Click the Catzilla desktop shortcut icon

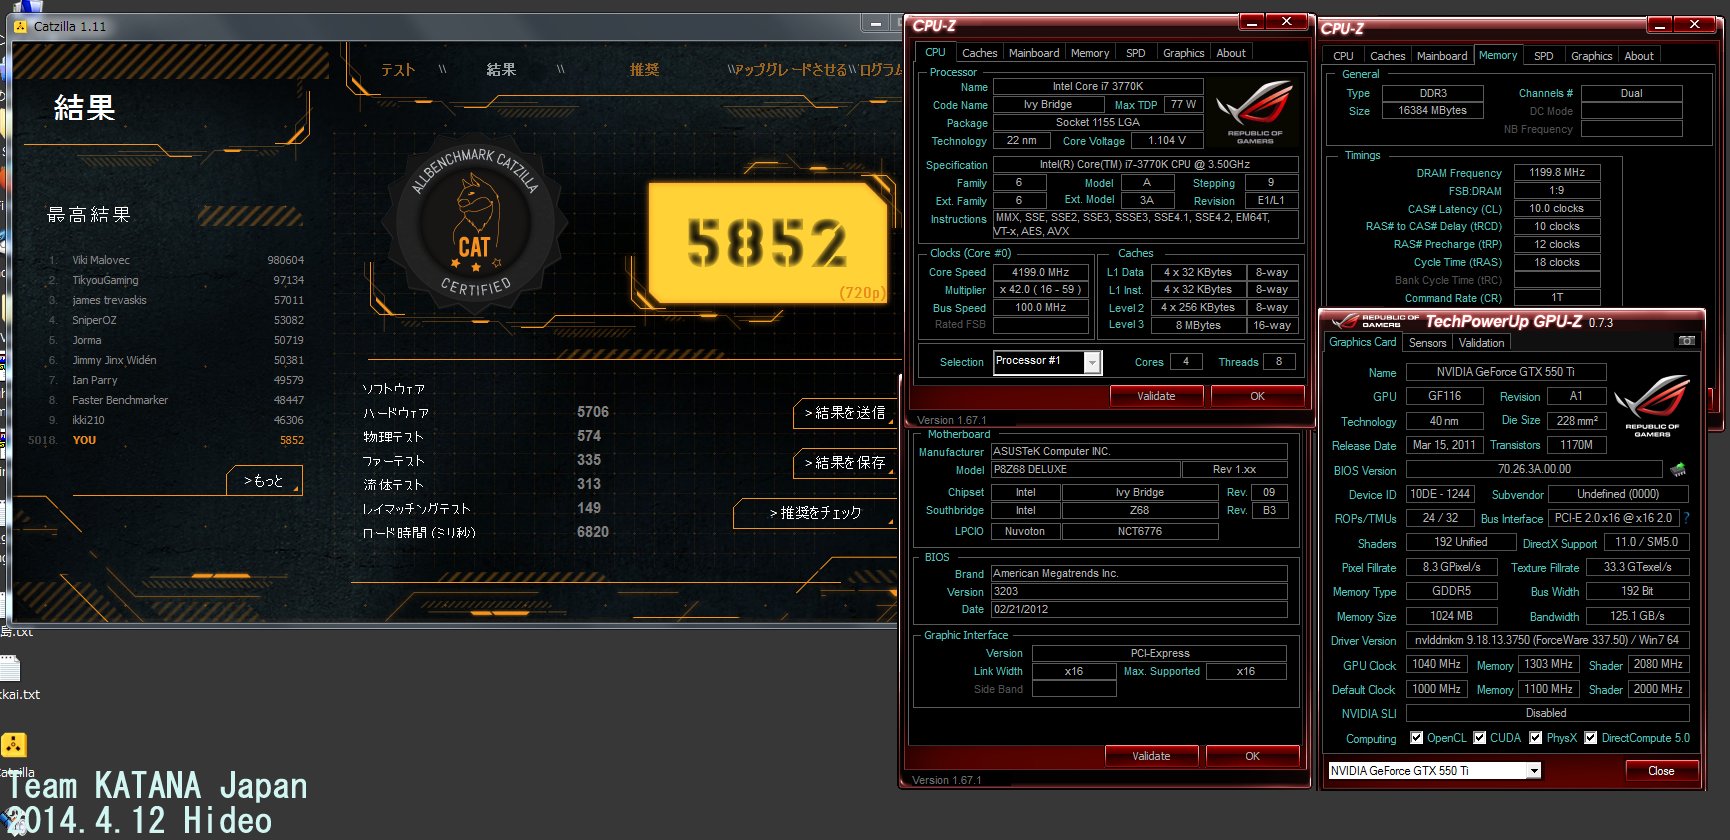coord(13,745)
